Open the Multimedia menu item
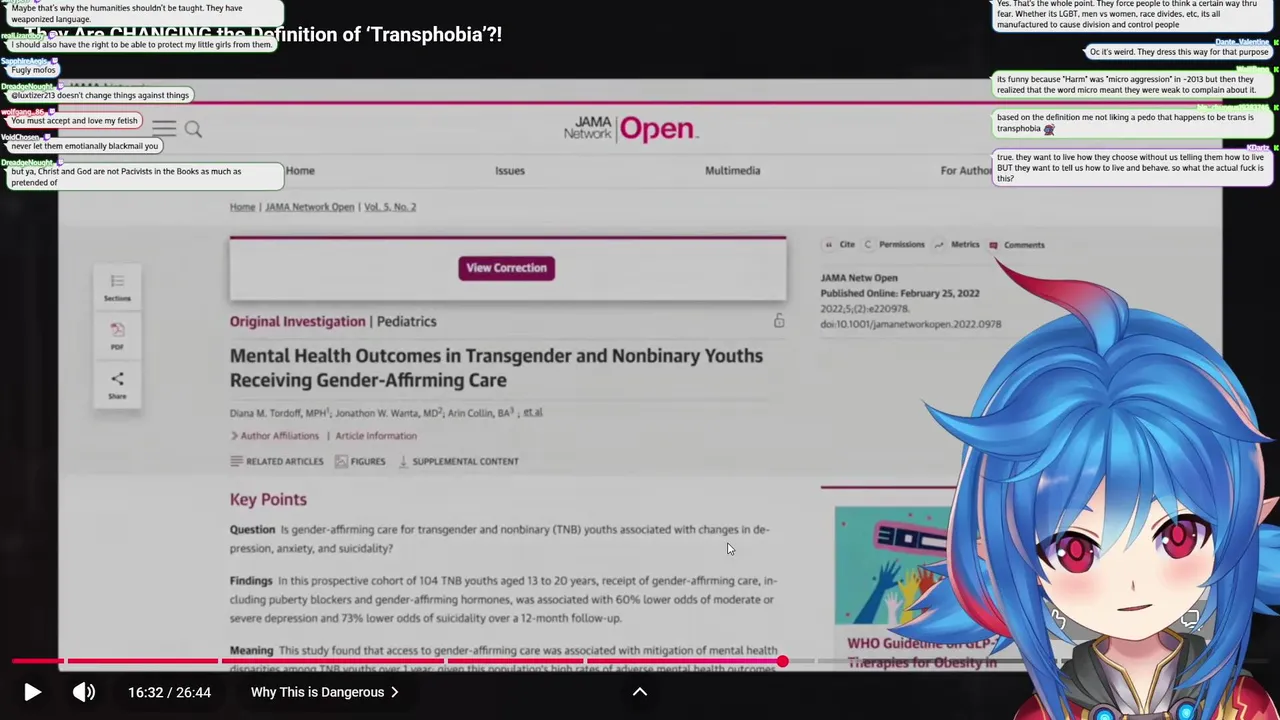Viewport: 1280px width, 720px height. (x=733, y=170)
